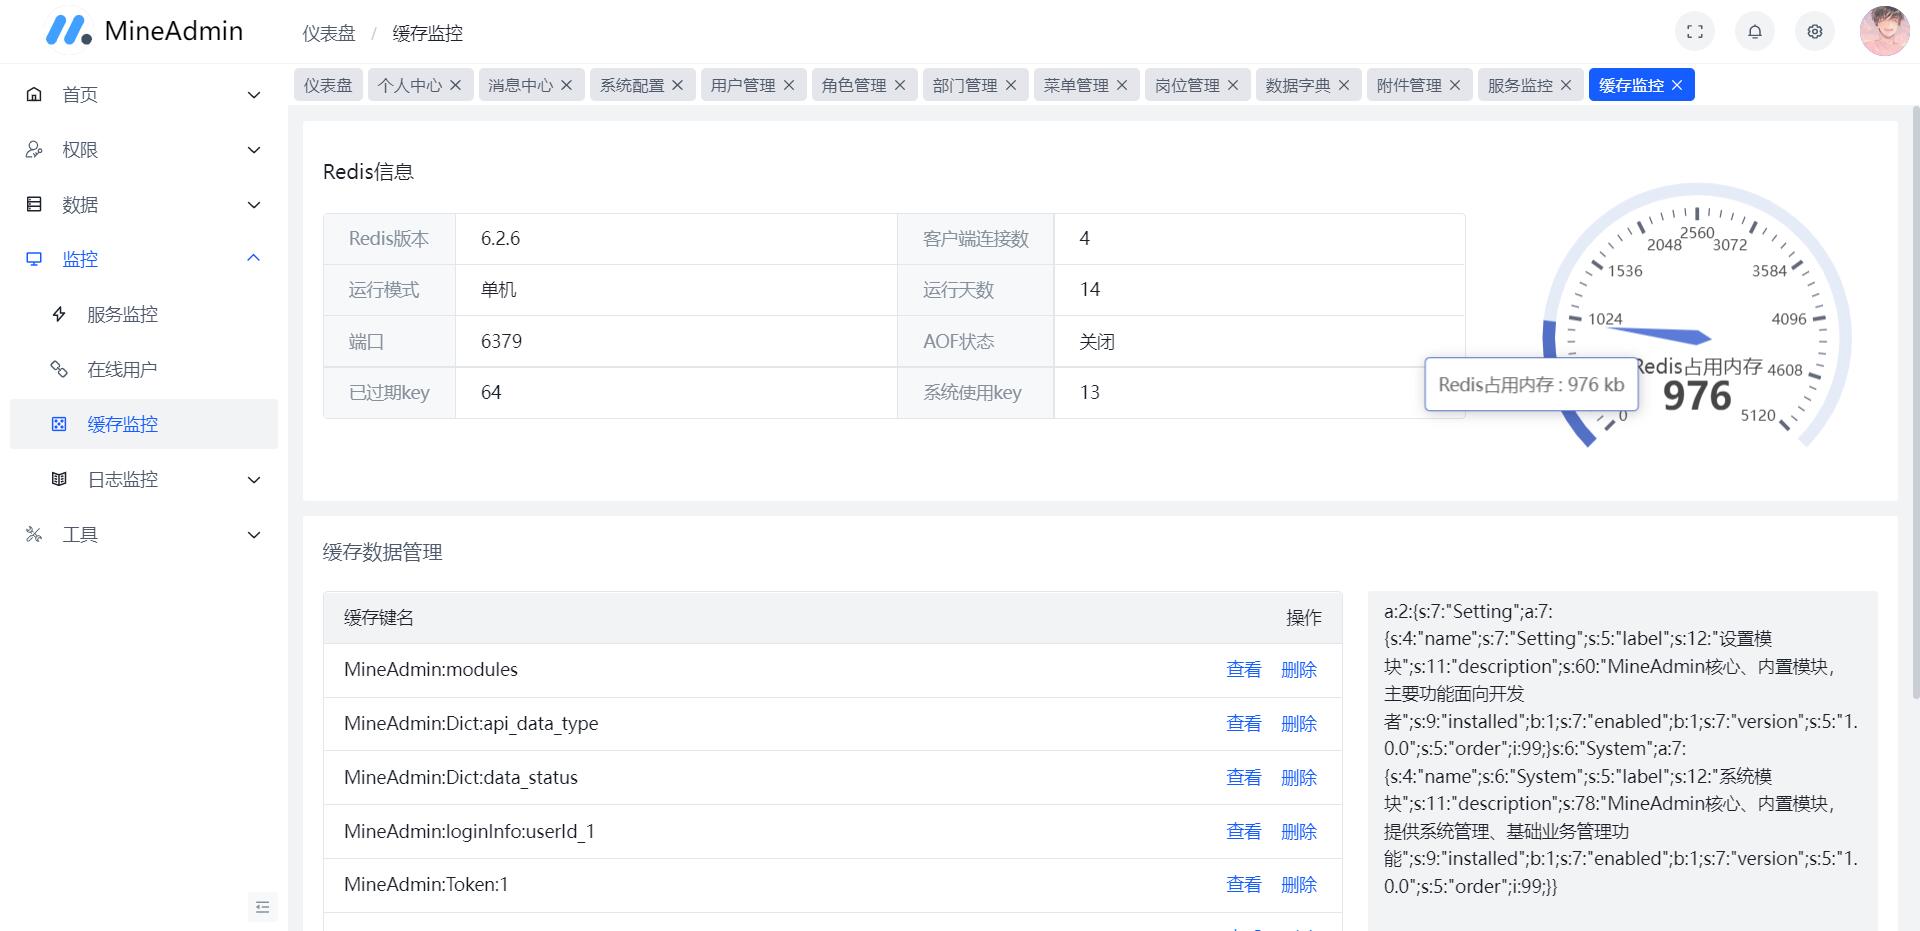Open the settings gear icon
Screen dimensions: 1920x931
pos(1815,32)
